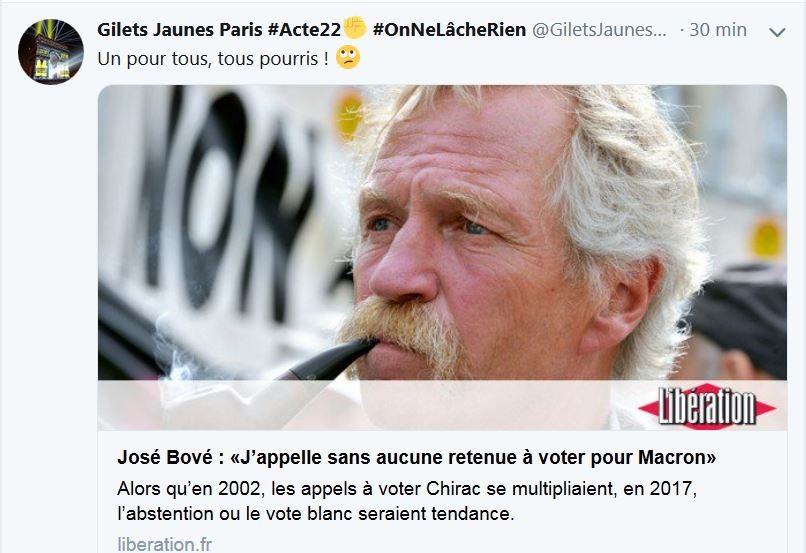Open the José Bové photo preview

tap(442, 257)
